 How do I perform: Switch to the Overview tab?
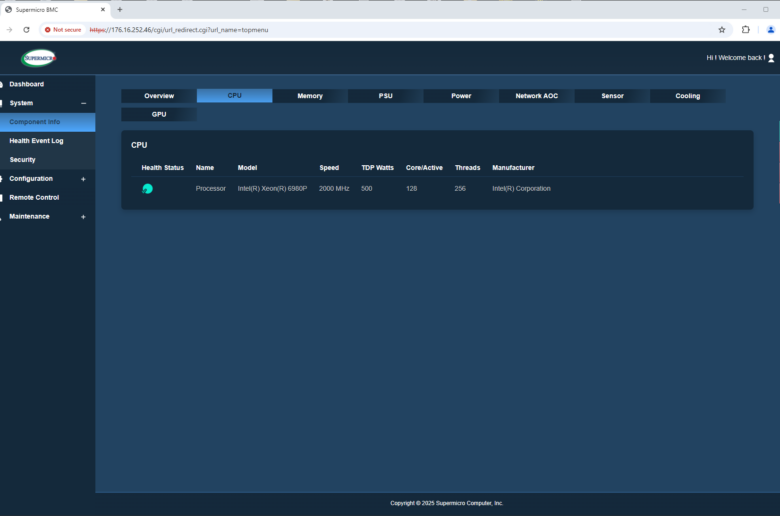pos(159,96)
